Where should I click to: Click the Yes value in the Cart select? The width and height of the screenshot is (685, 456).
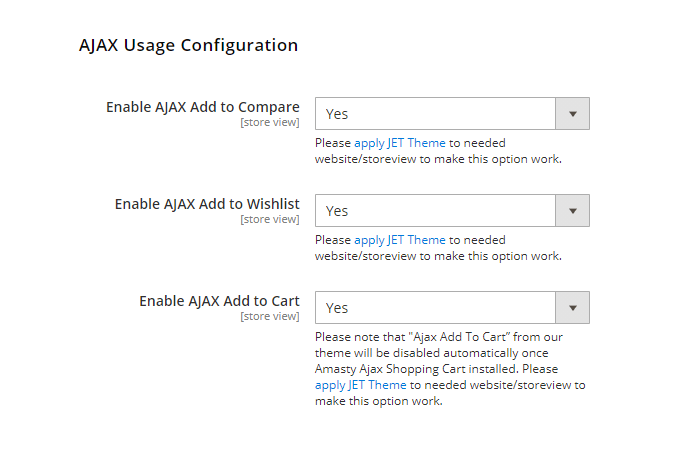[337, 308]
